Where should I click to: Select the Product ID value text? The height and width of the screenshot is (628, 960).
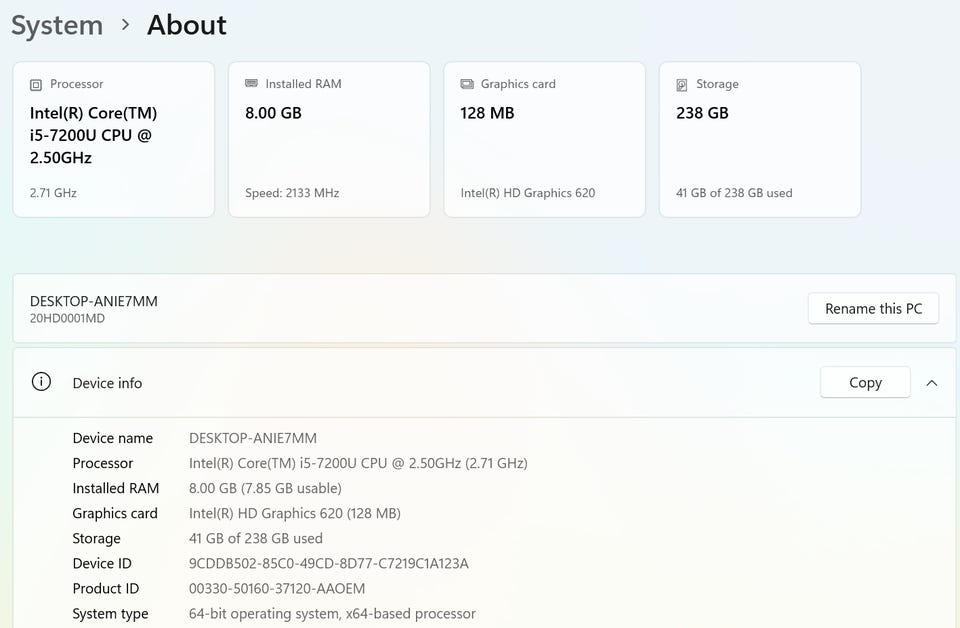(x=277, y=588)
